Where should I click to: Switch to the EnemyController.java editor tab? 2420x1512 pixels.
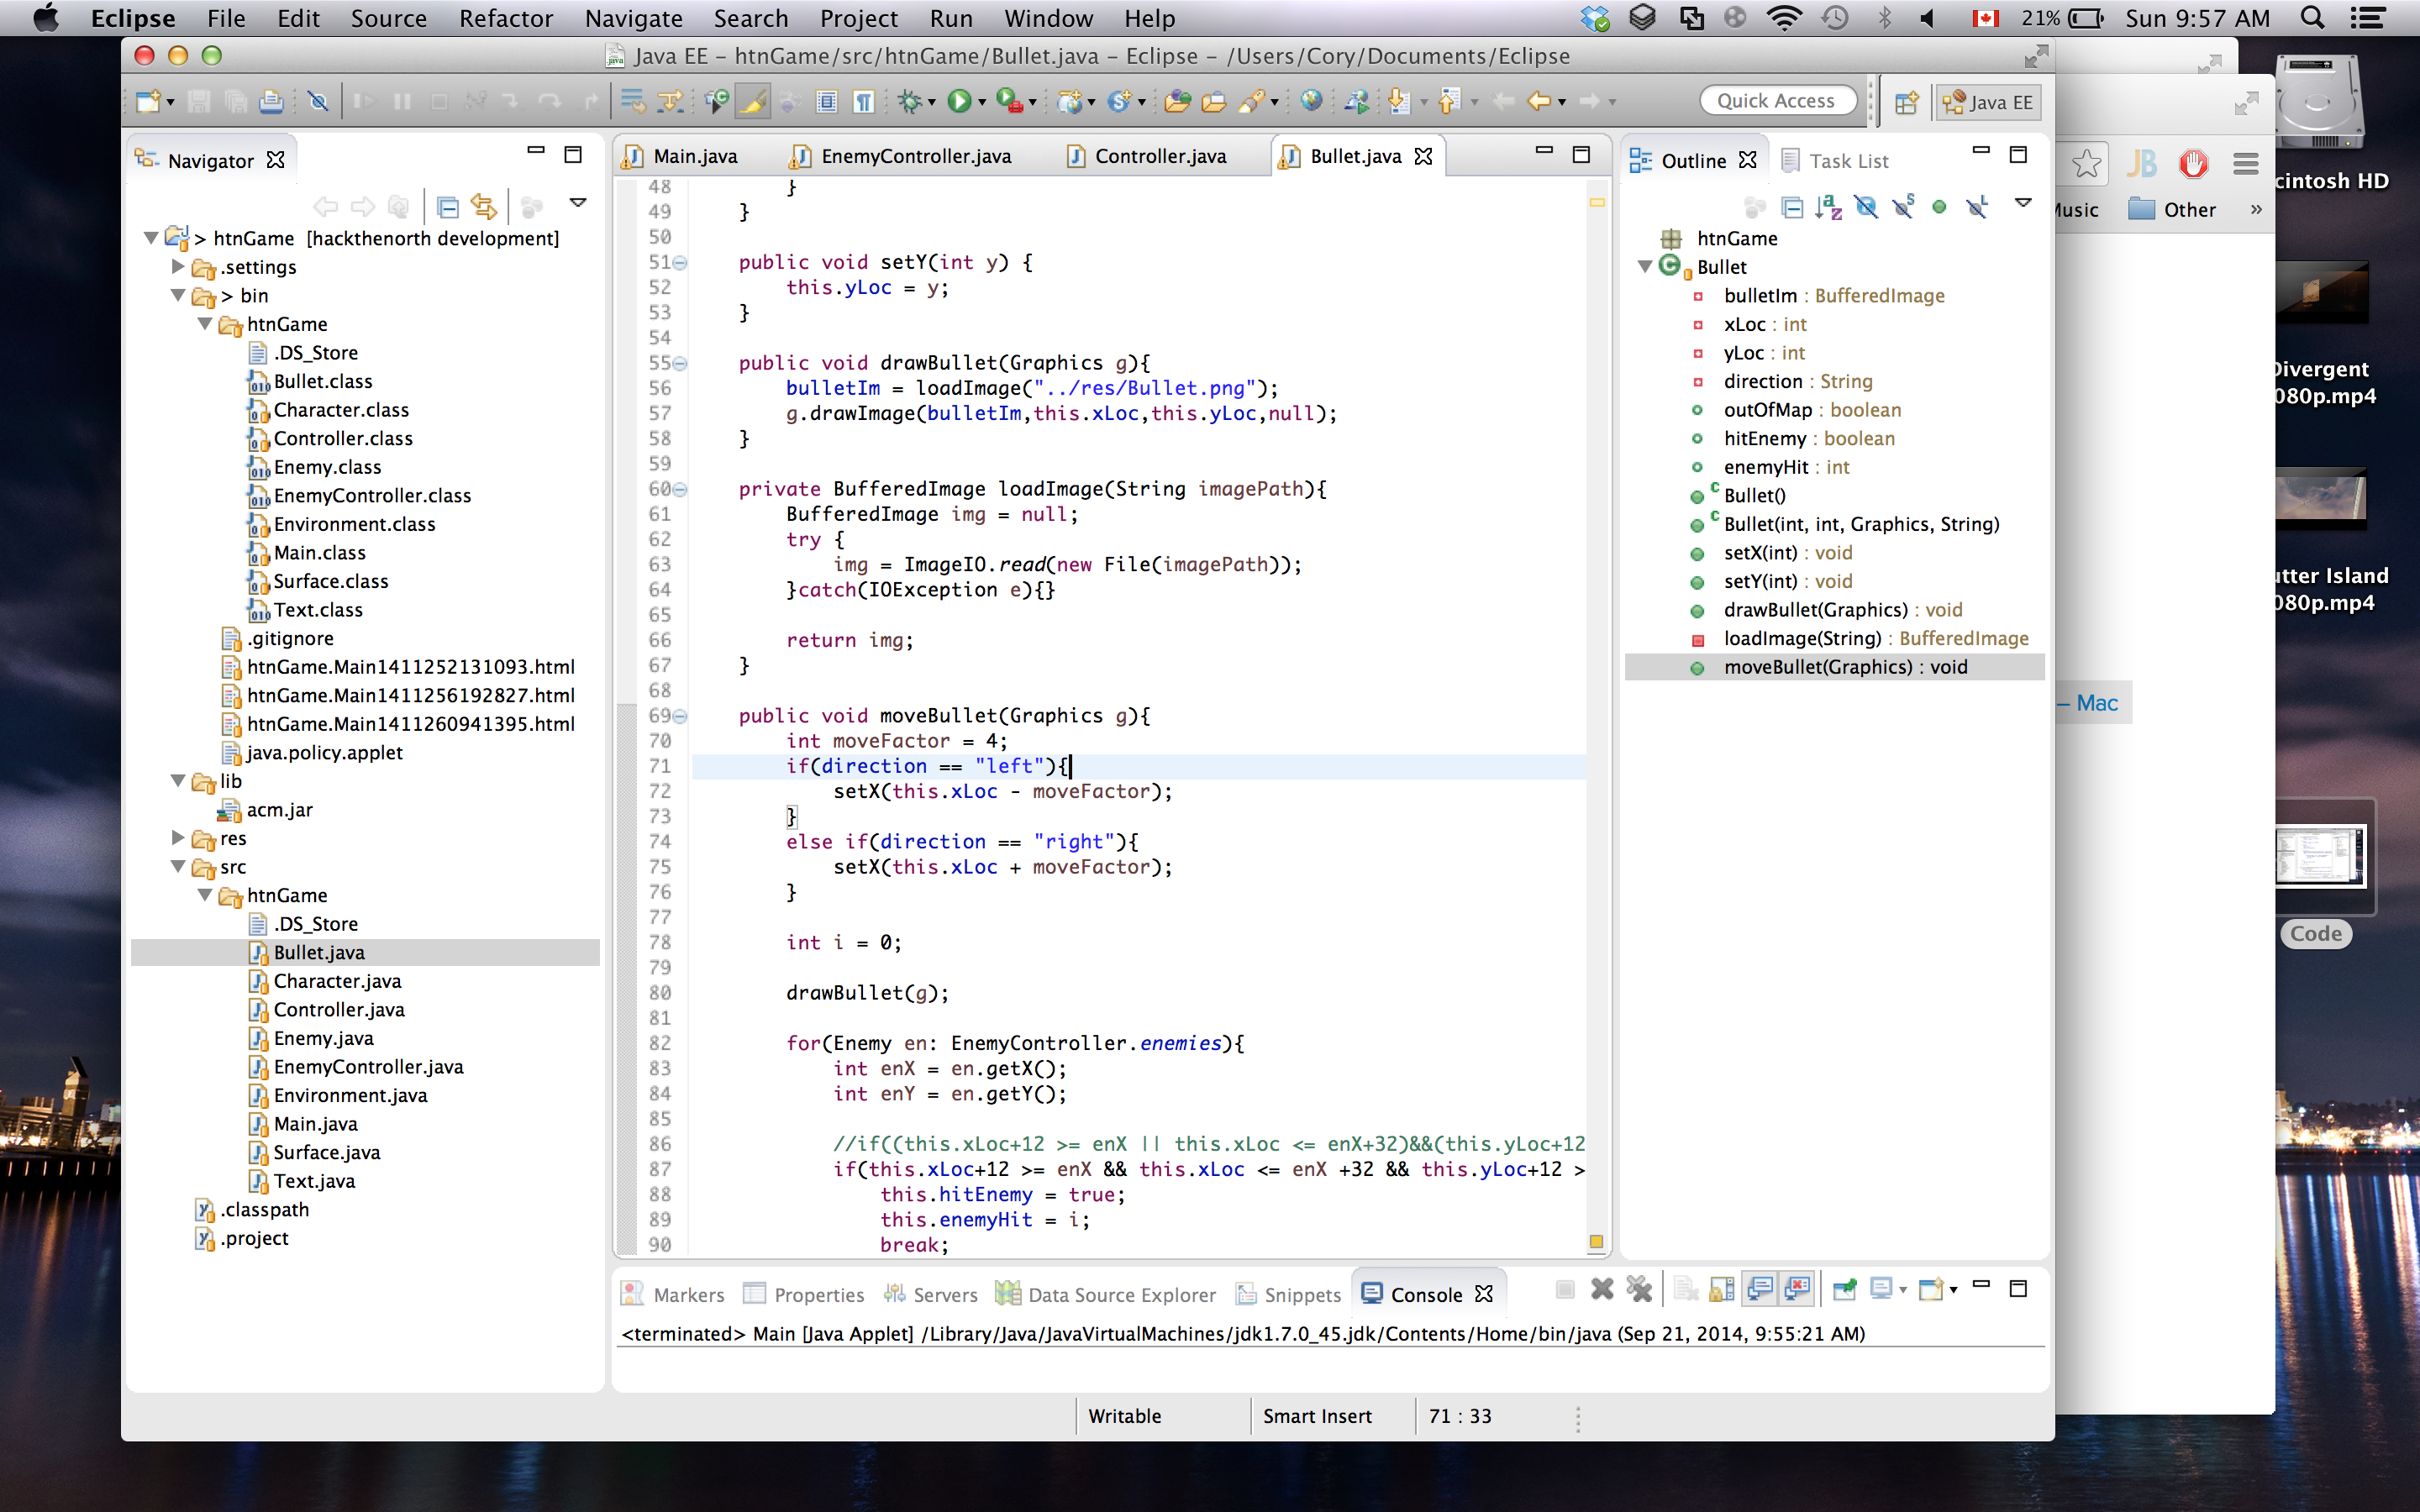[914, 156]
